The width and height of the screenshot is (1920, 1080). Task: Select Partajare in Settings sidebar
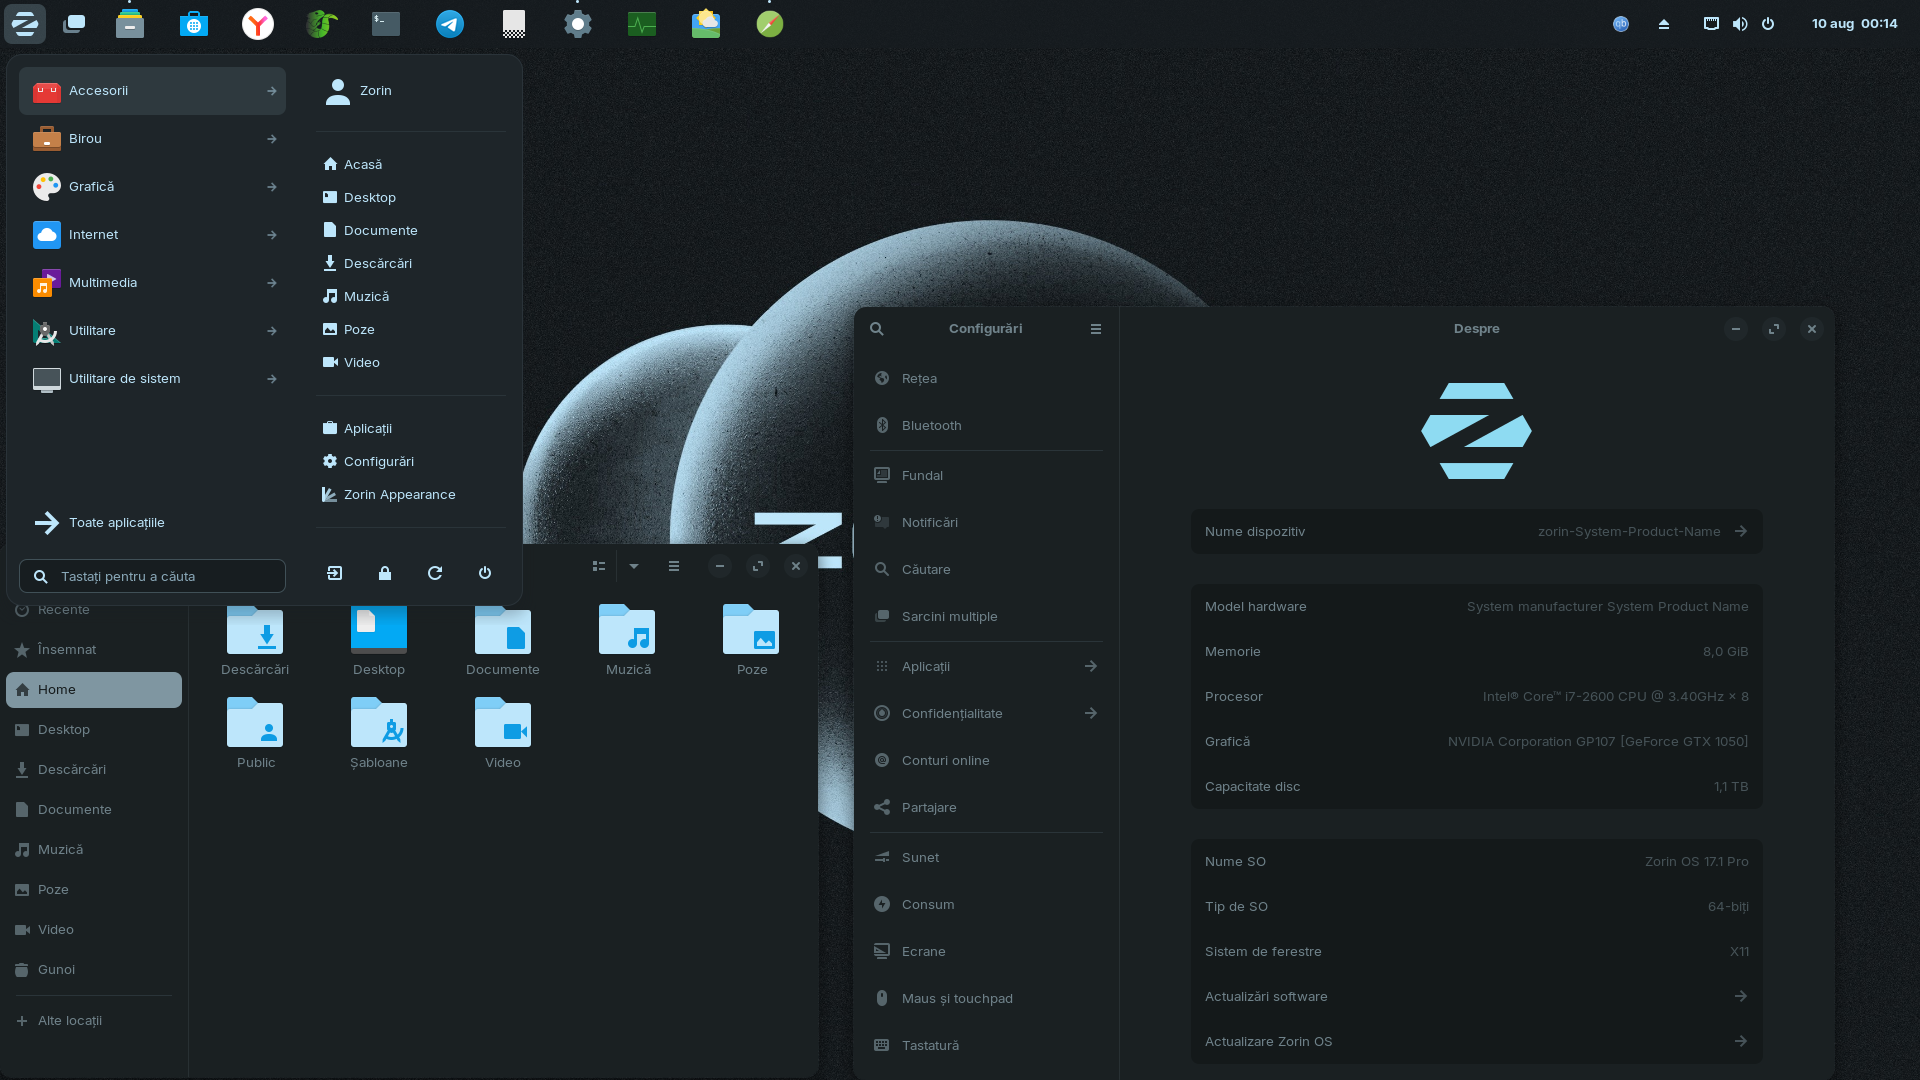[x=986, y=807]
